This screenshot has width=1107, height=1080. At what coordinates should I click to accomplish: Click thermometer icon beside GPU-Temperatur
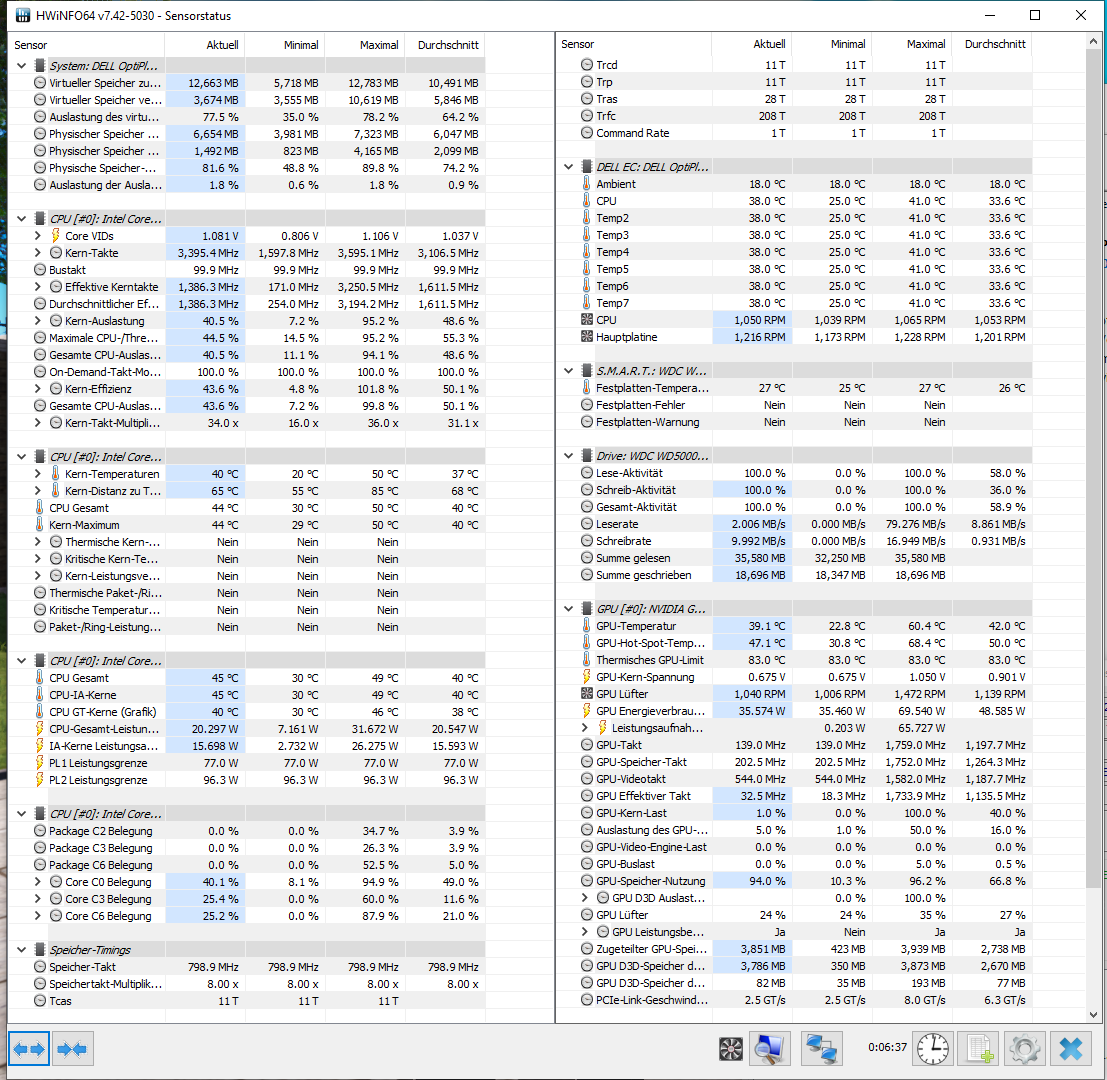(x=587, y=625)
